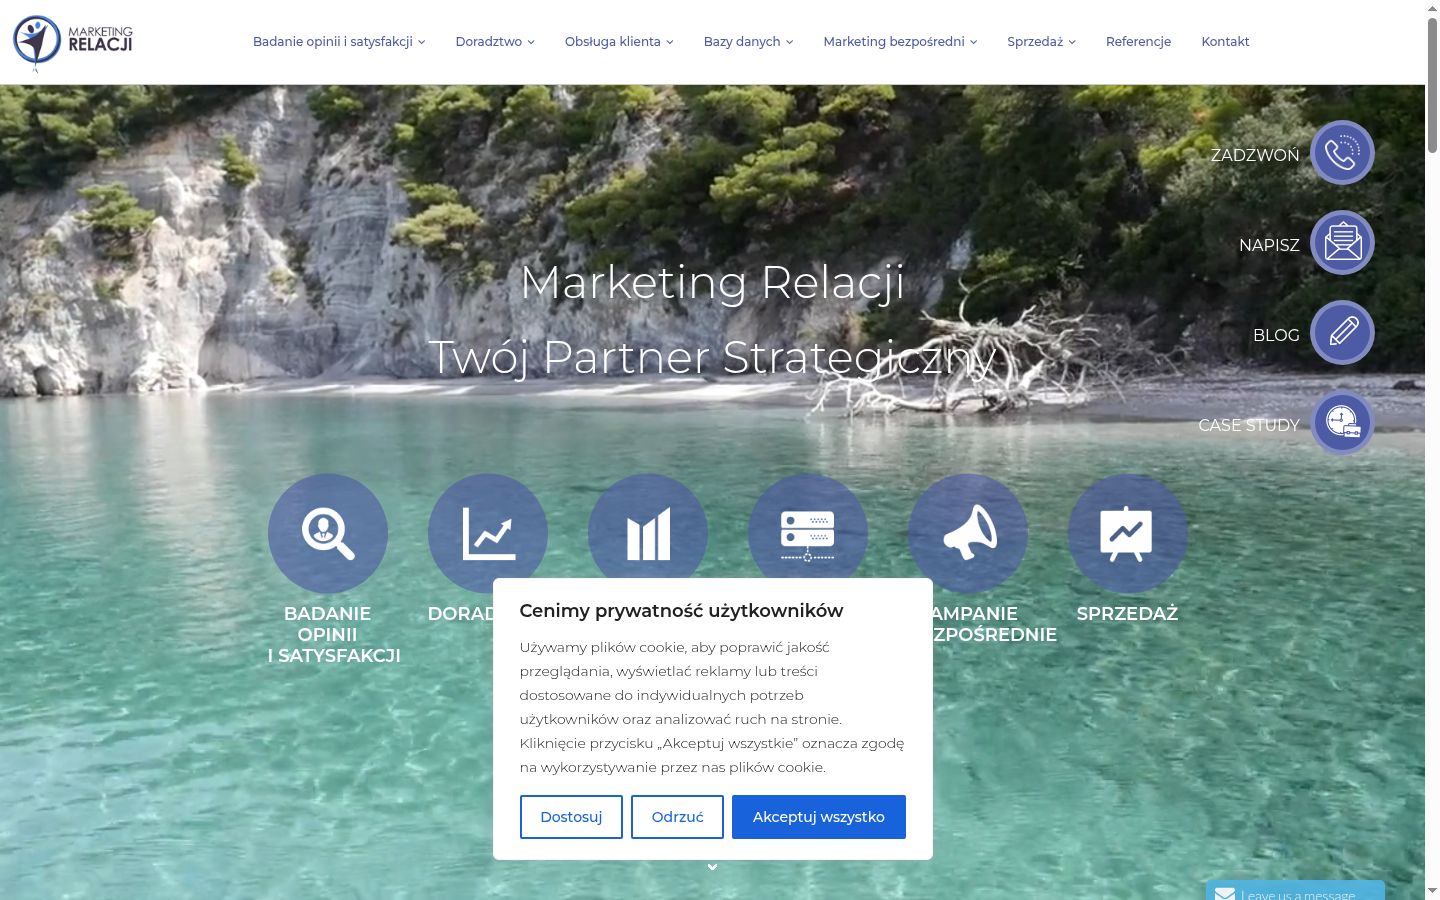Click the scrollbar down arrow

point(1432,891)
